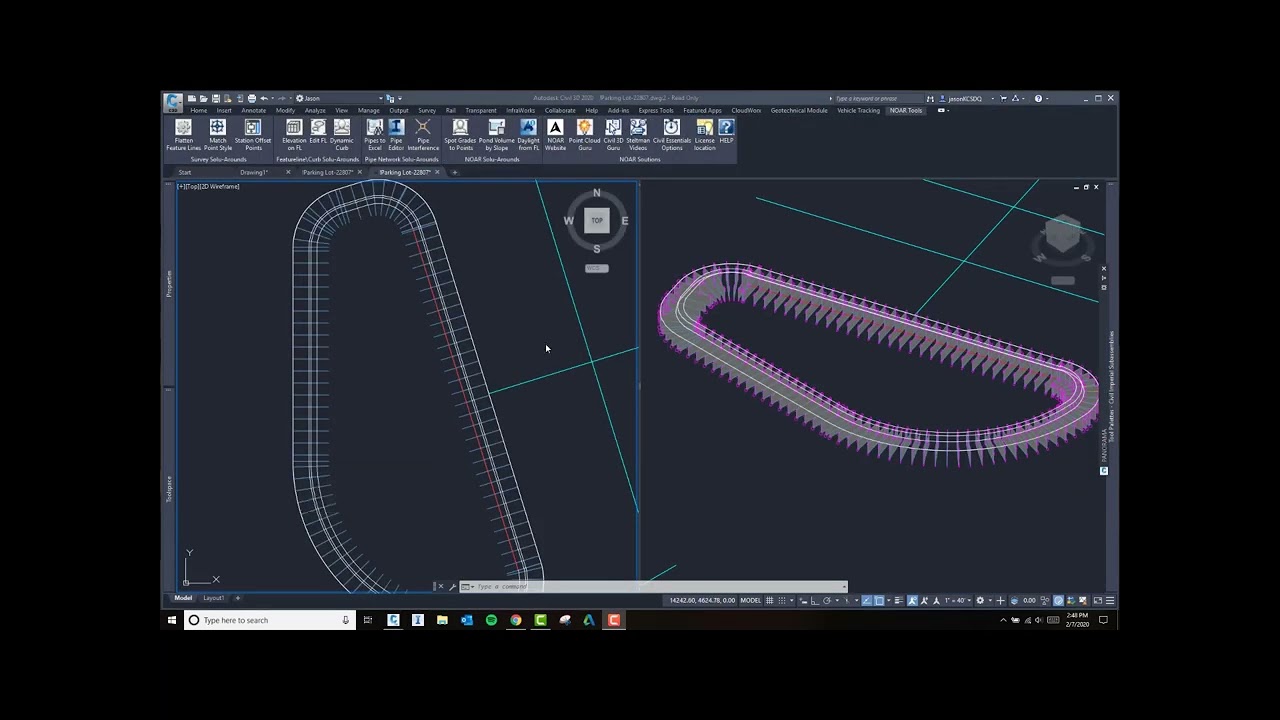Viewport: 1280px width, 720px height.
Task: Toggle annotation visibility in status bar
Action: coord(912,600)
